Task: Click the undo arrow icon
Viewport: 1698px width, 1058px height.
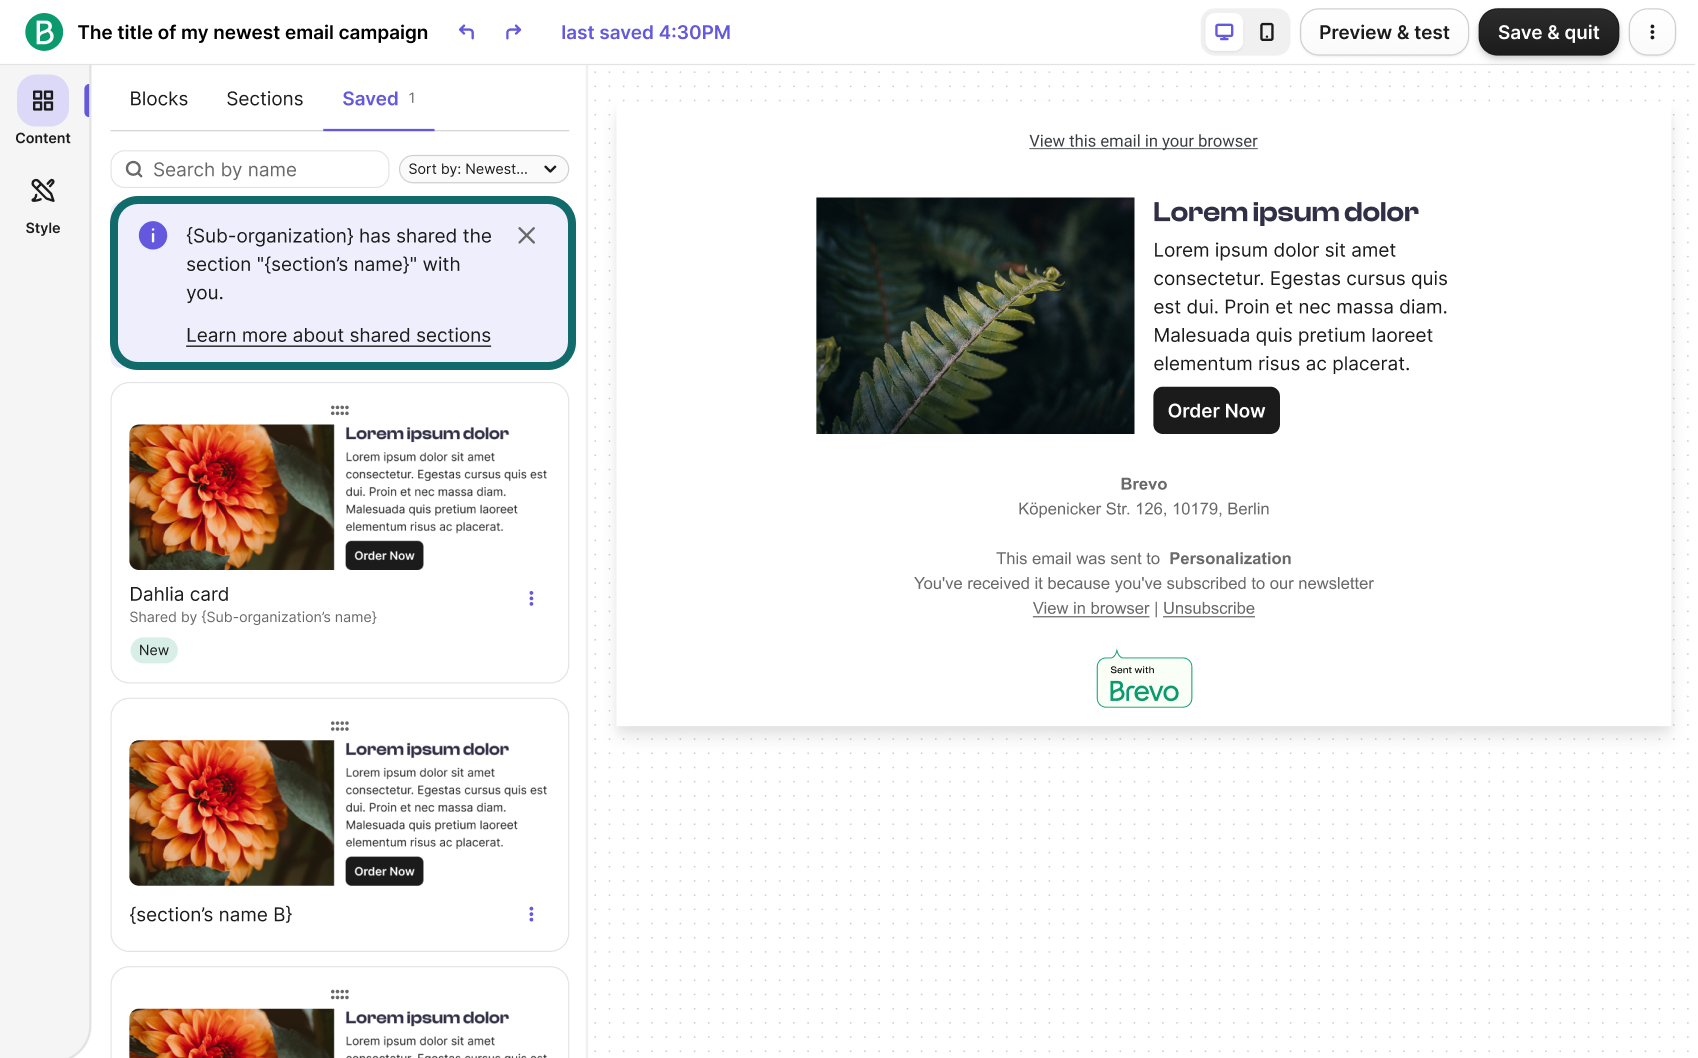Action: (x=466, y=32)
